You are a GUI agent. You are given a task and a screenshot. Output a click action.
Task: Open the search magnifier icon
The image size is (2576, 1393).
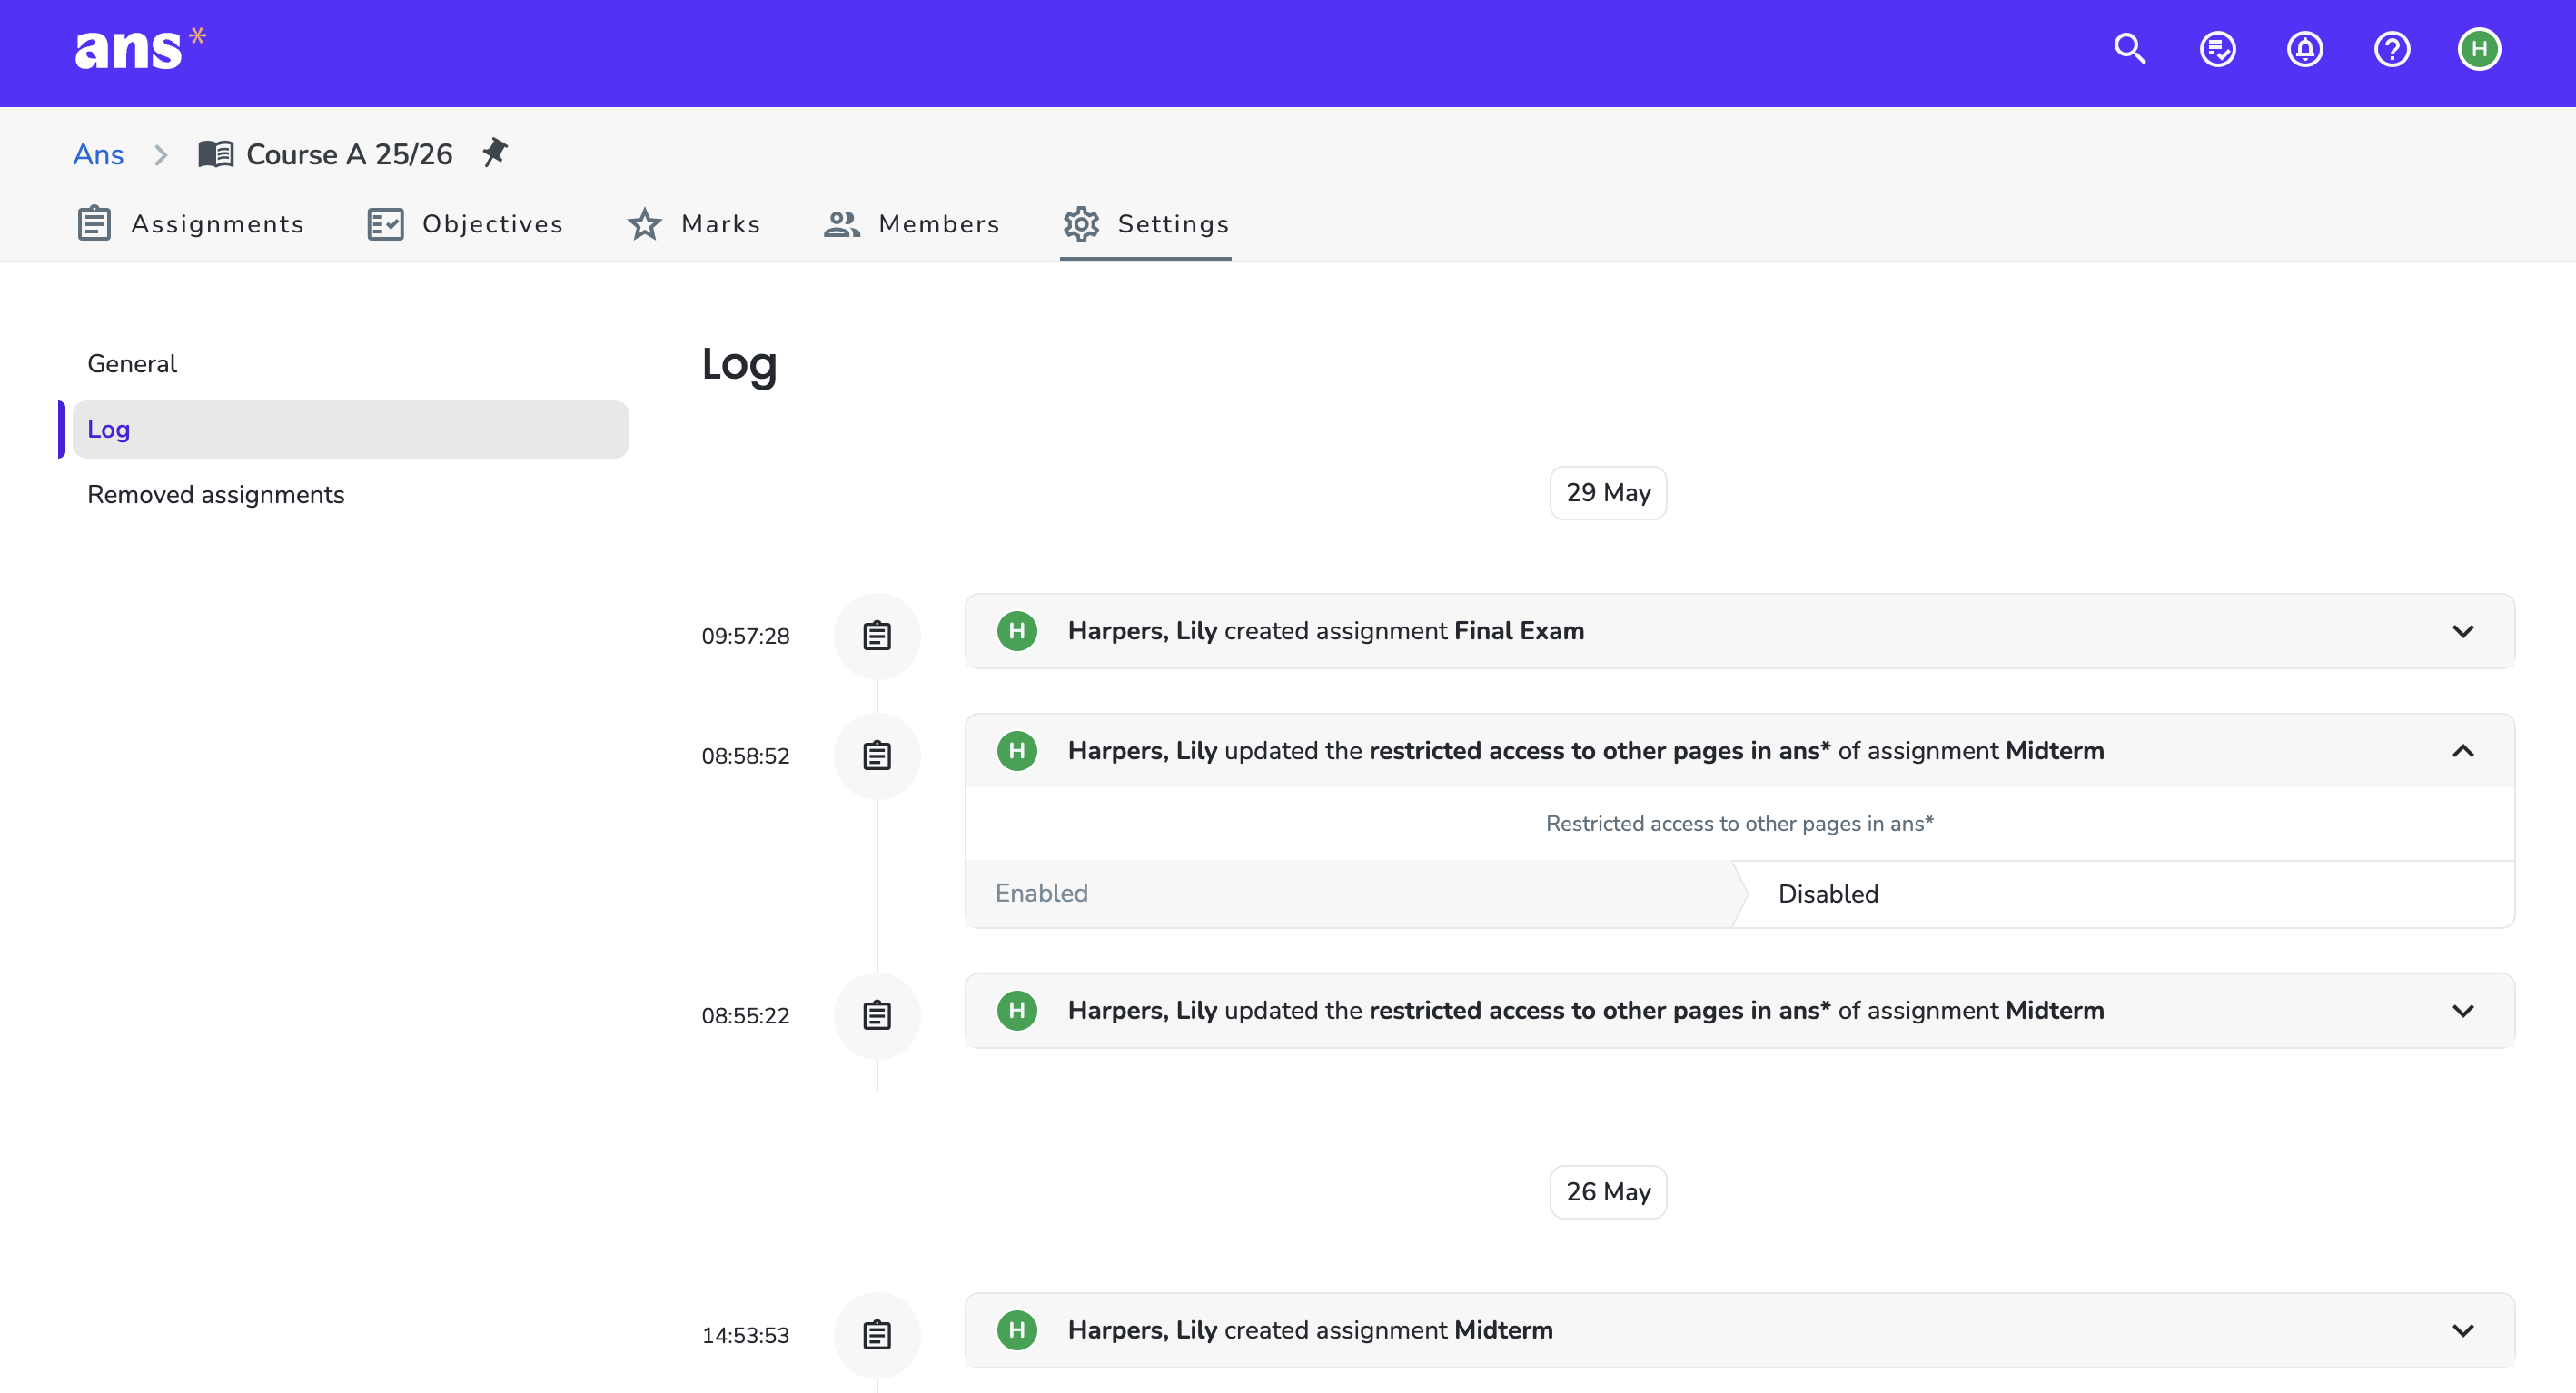pos(2130,49)
